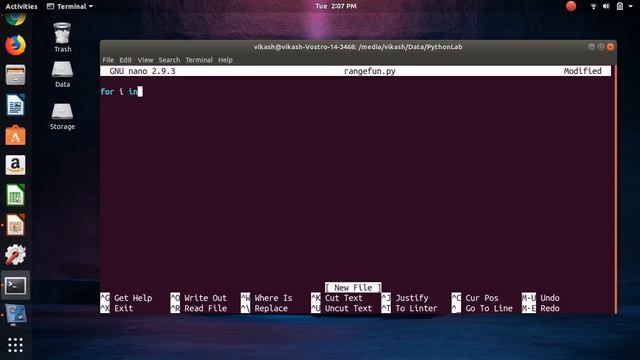This screenshot has width=640, height=360.
Task: Click the red recording indicator in top bar
Action: (571, 6)
